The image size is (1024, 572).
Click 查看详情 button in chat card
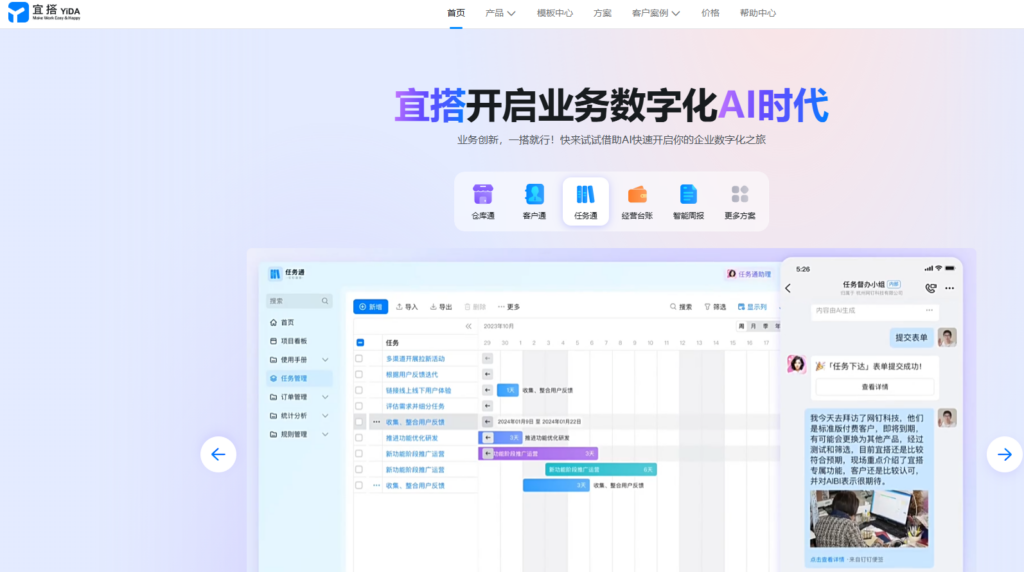click(x=874, y=387)
